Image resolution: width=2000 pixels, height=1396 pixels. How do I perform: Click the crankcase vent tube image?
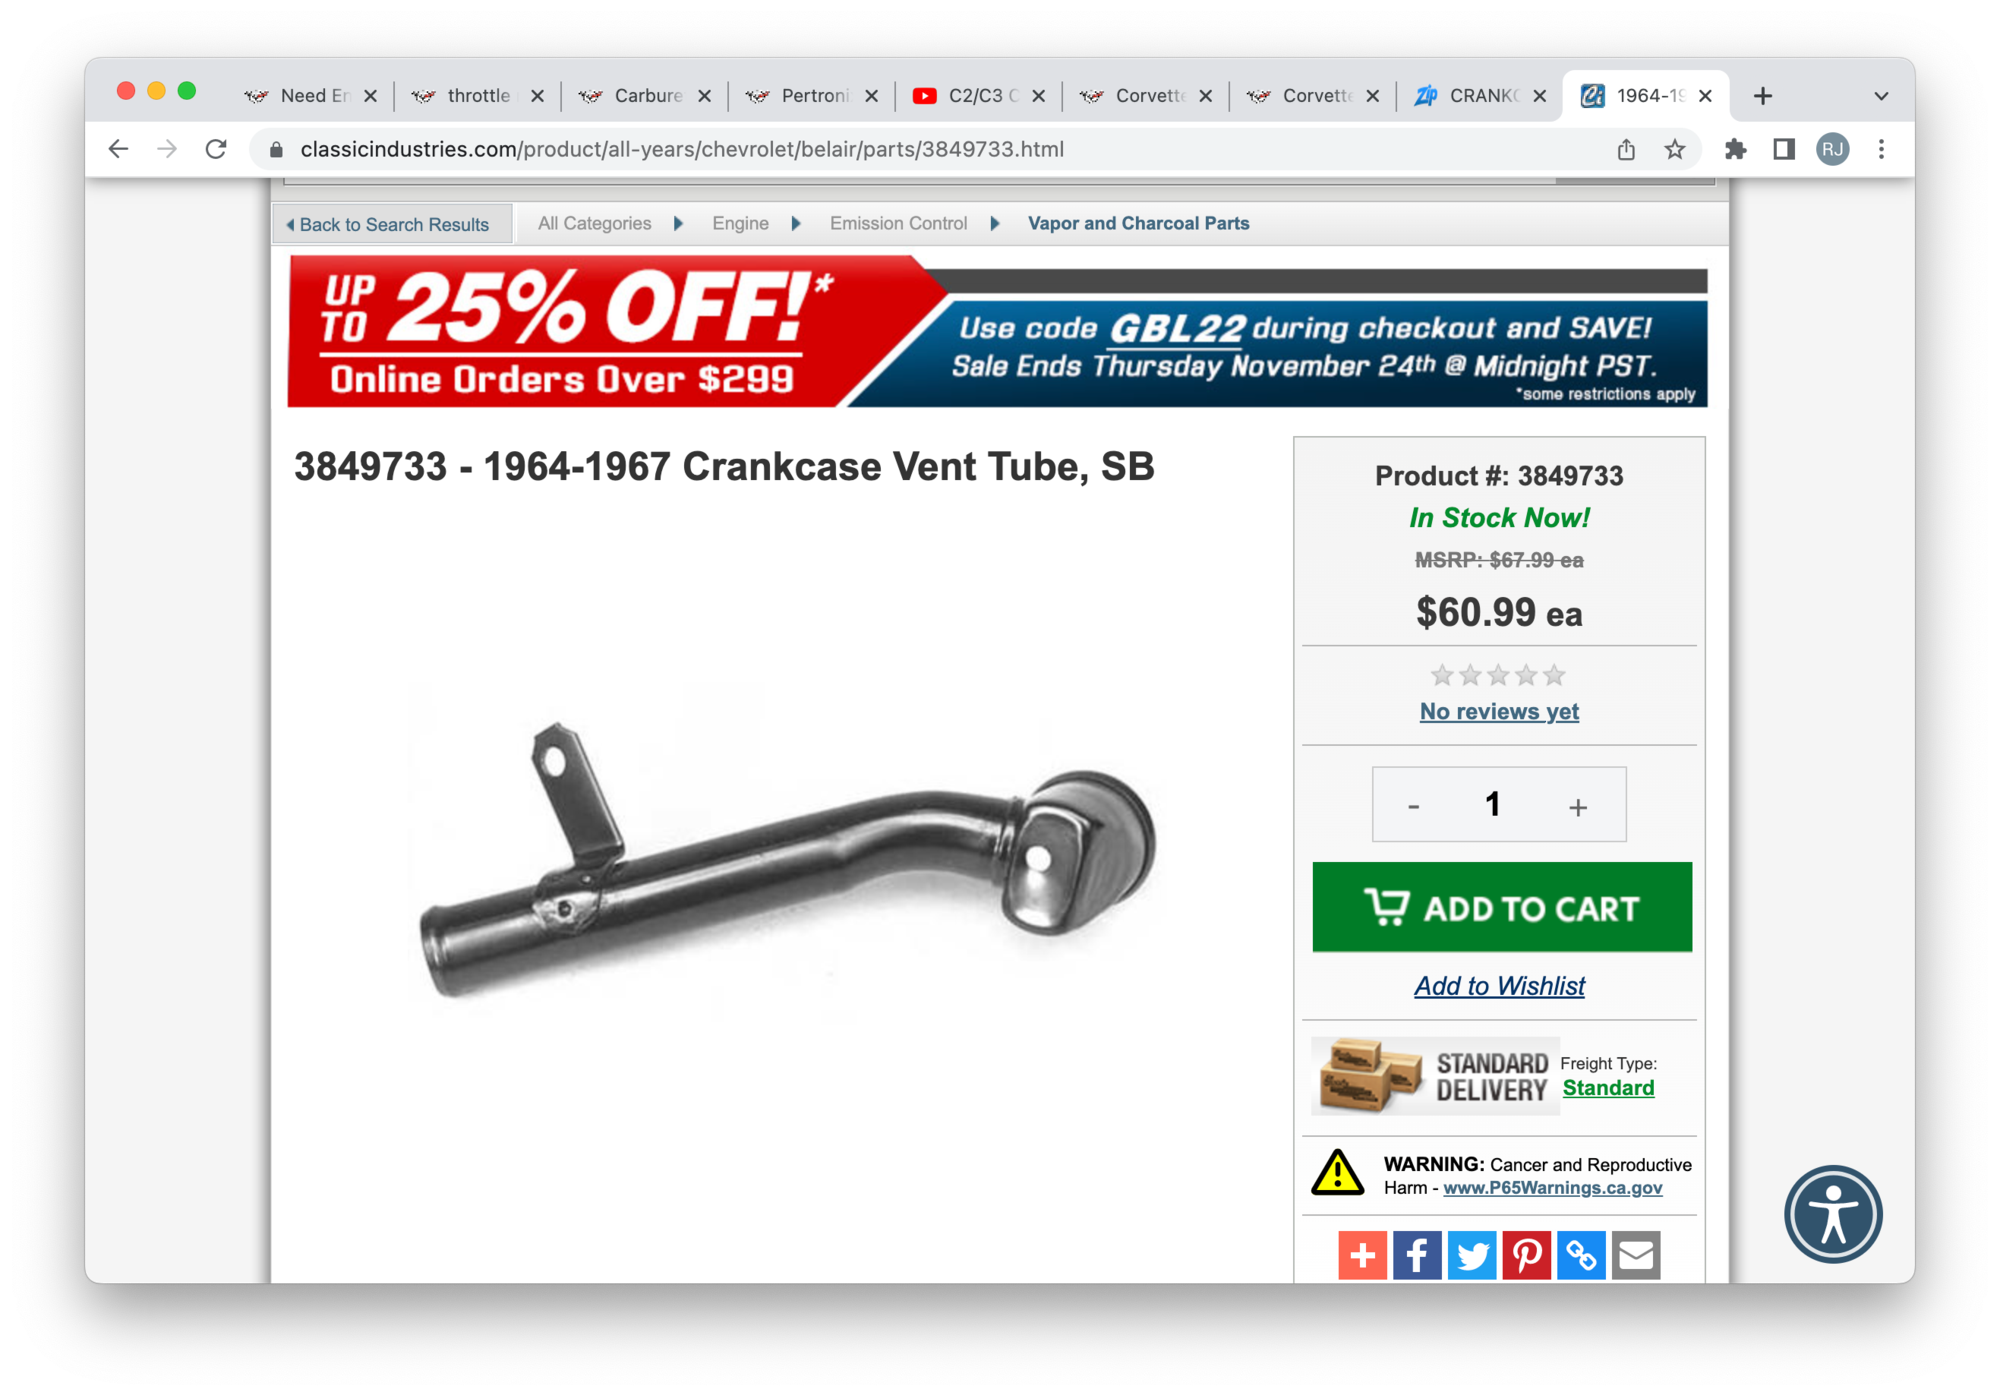point(787,860)
